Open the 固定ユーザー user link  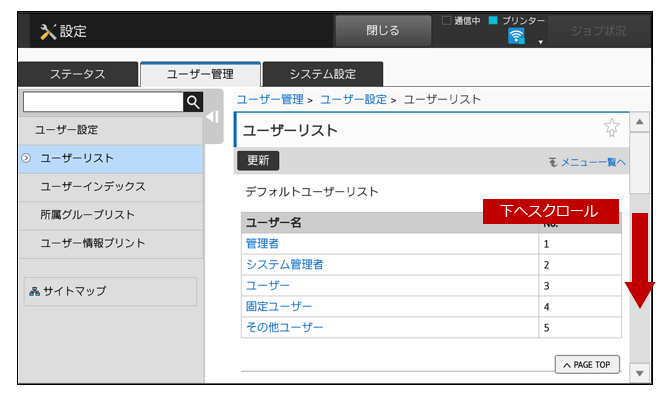pos(279,306)
